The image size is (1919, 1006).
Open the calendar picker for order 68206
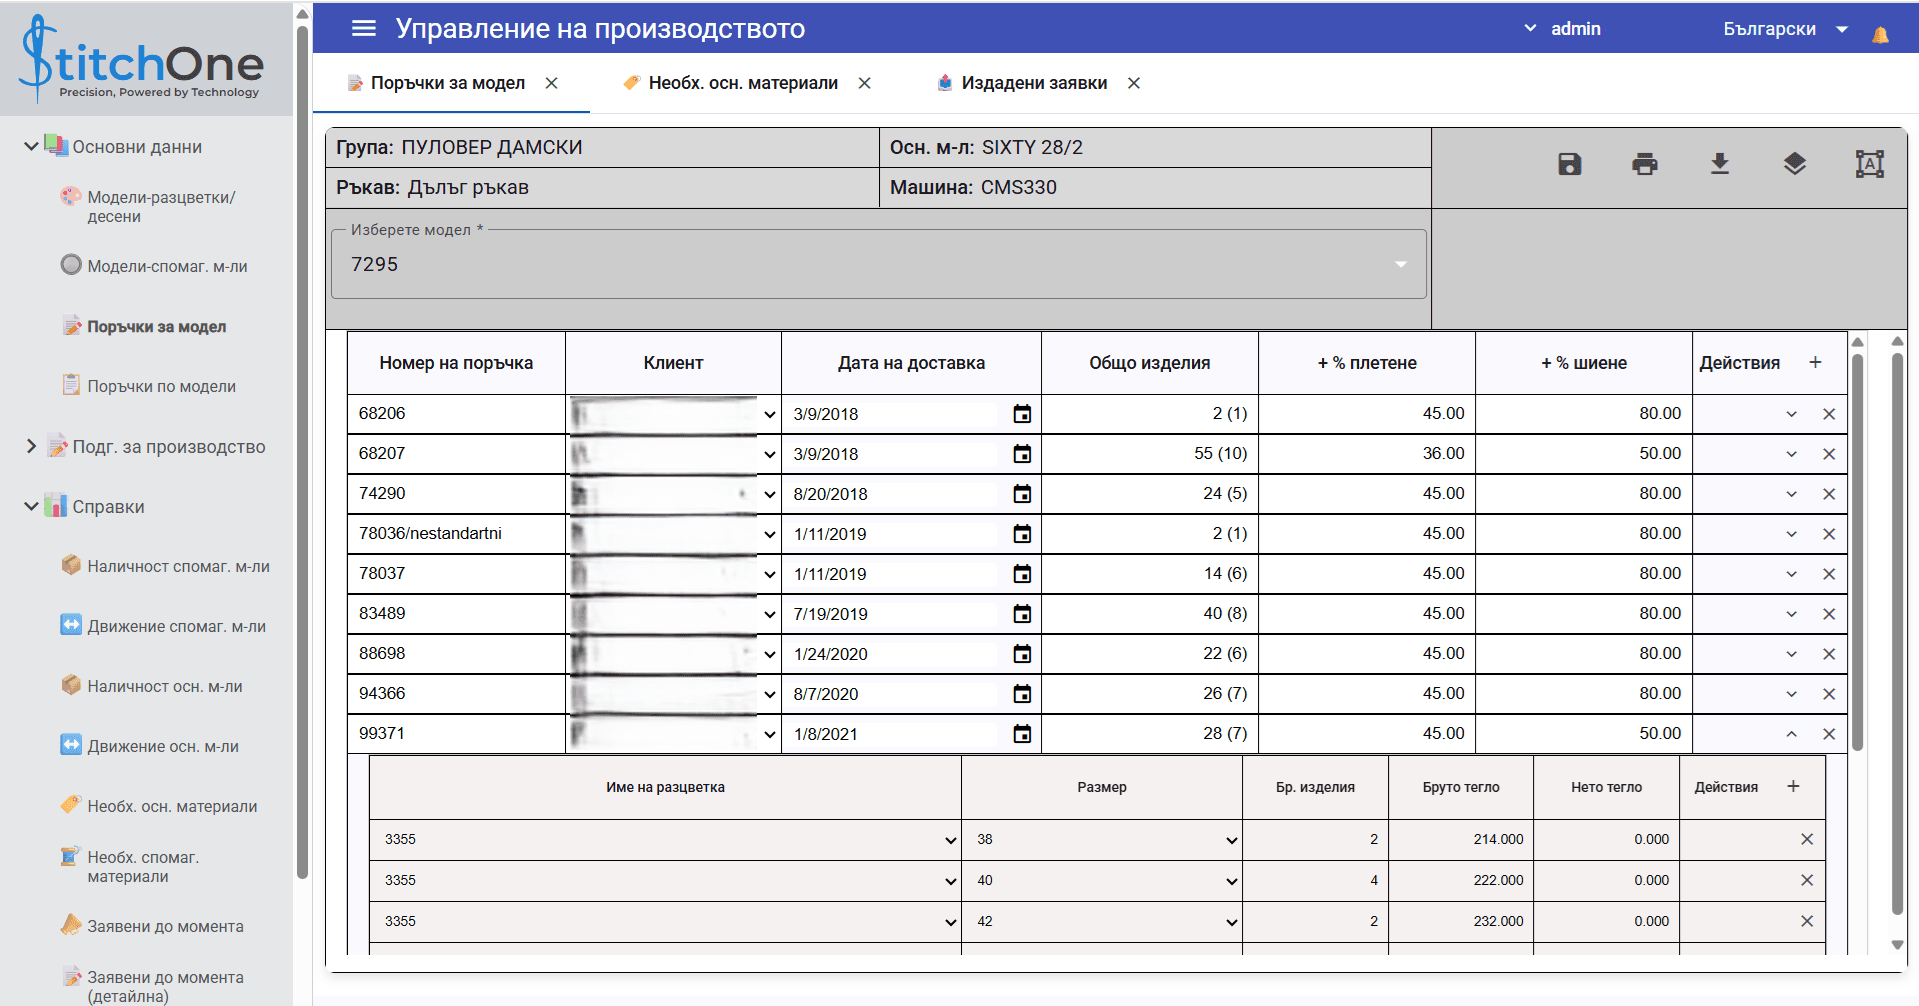pos(1021,414)
